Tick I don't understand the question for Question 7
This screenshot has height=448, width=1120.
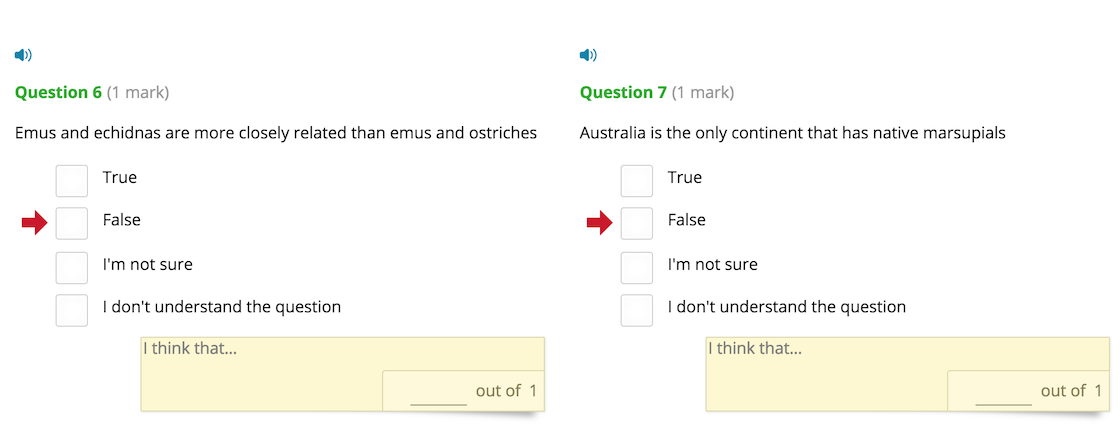point(636,310)
